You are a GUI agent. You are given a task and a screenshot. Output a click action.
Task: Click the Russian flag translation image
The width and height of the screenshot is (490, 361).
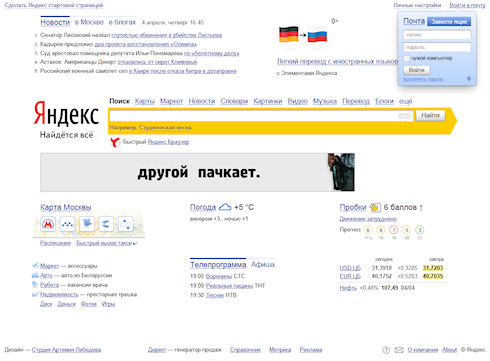pos(317,36)
